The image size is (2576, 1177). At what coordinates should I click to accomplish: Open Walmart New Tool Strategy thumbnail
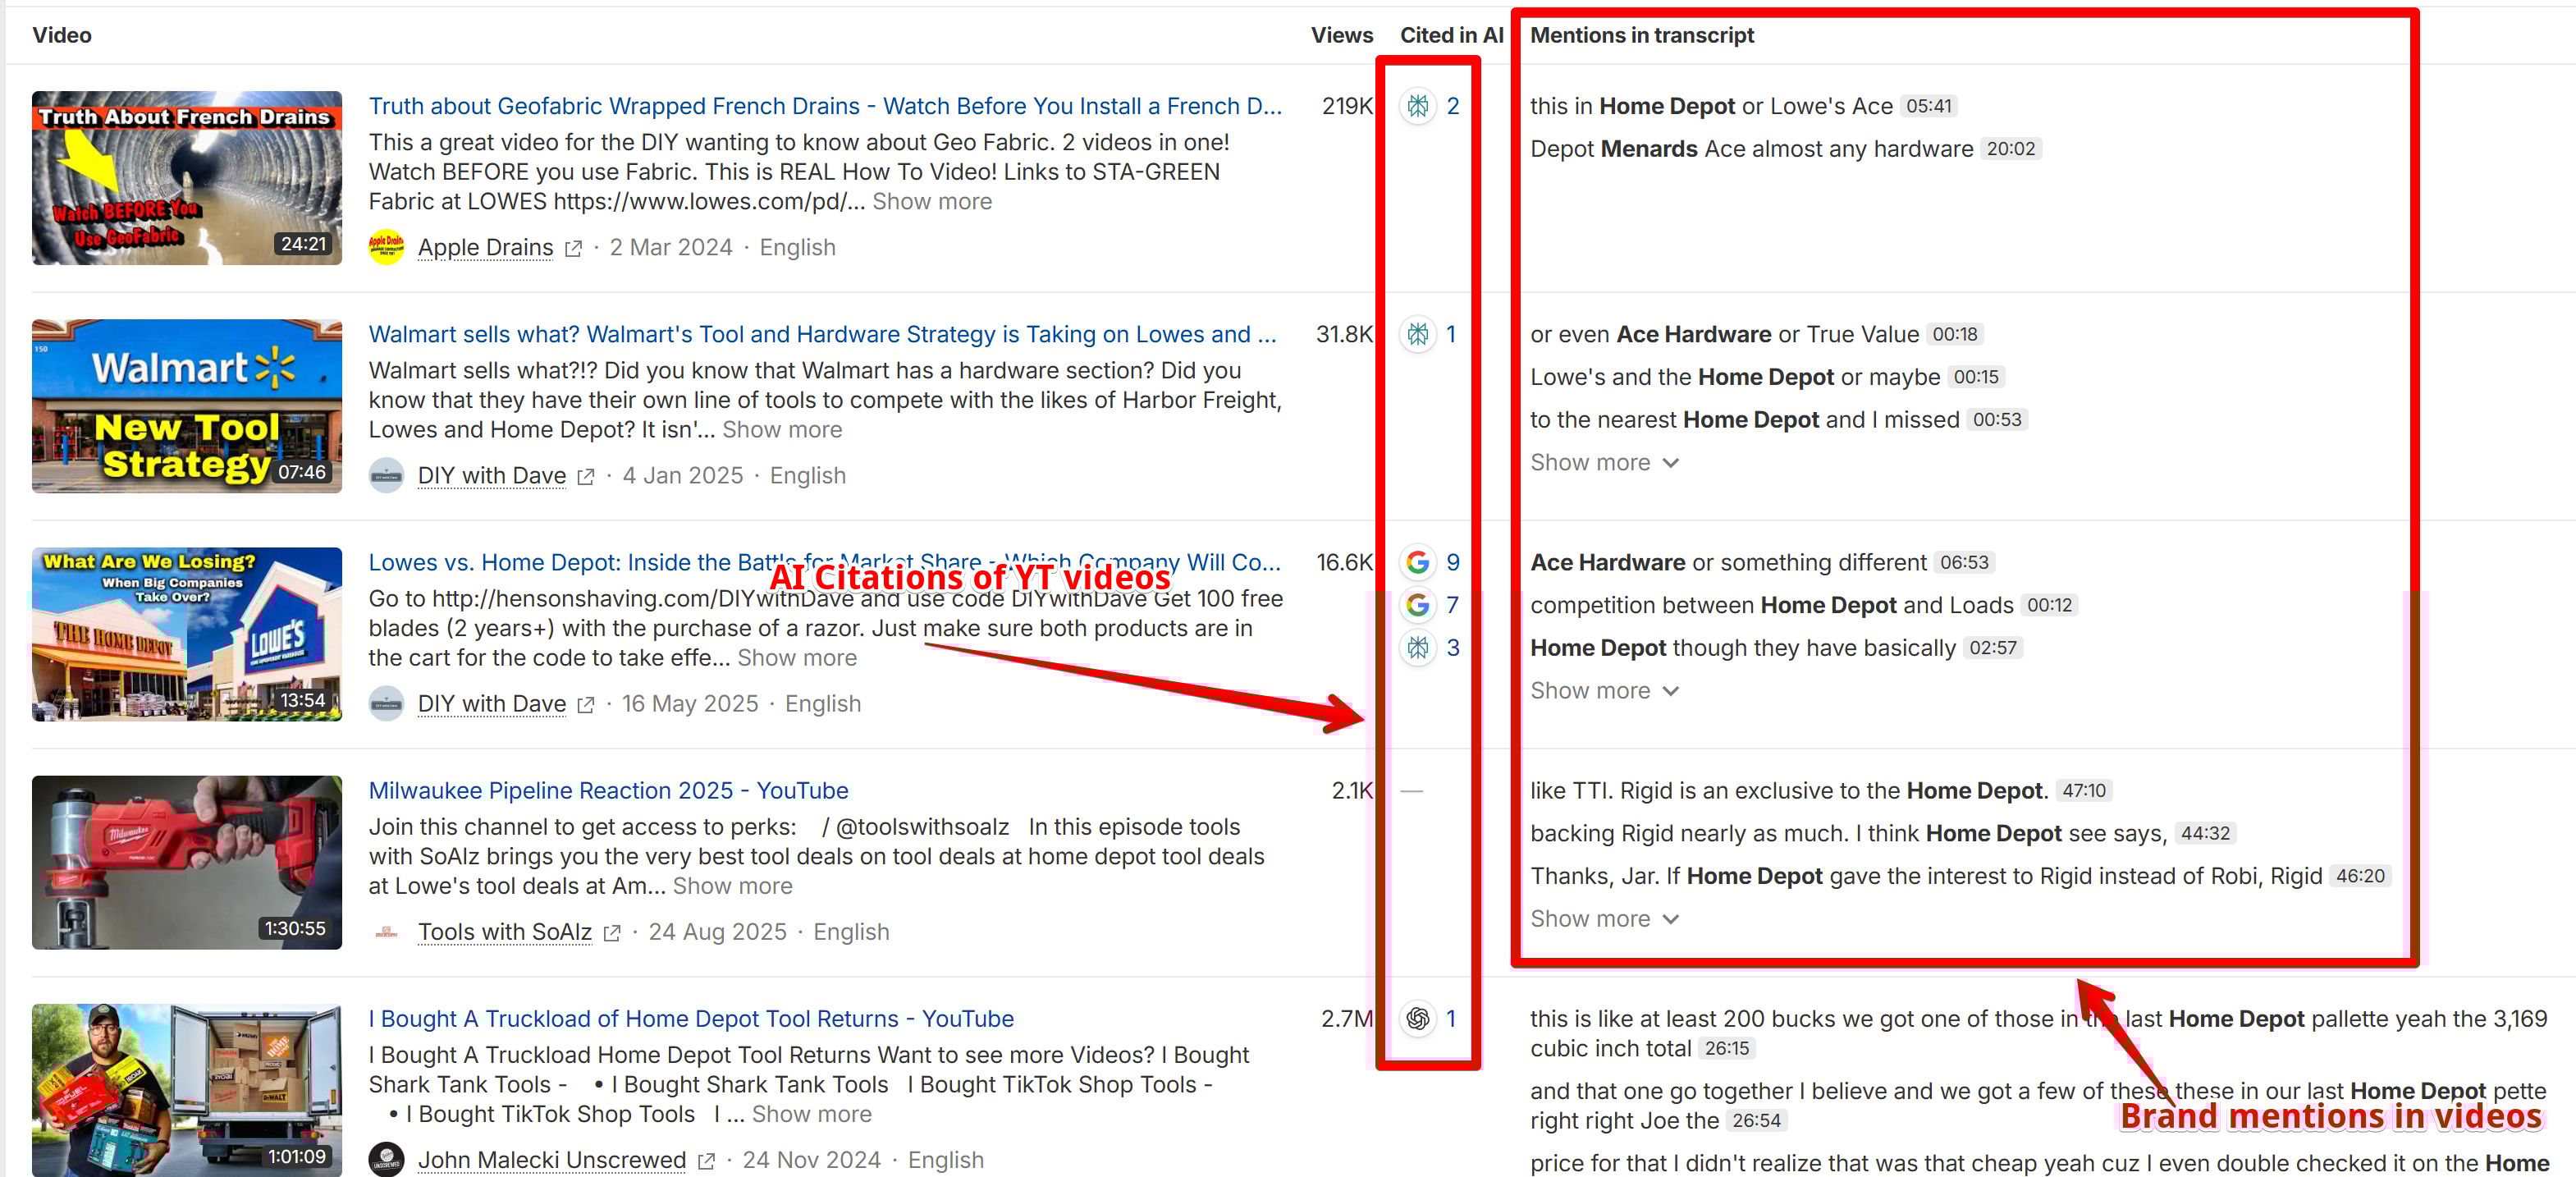[x=187, y=406]
